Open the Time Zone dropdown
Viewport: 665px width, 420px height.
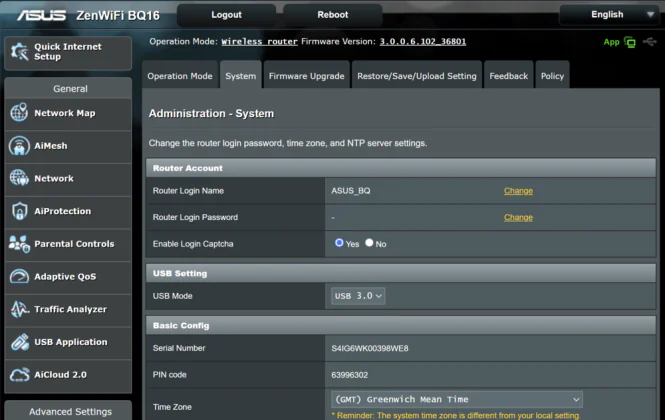457,399
